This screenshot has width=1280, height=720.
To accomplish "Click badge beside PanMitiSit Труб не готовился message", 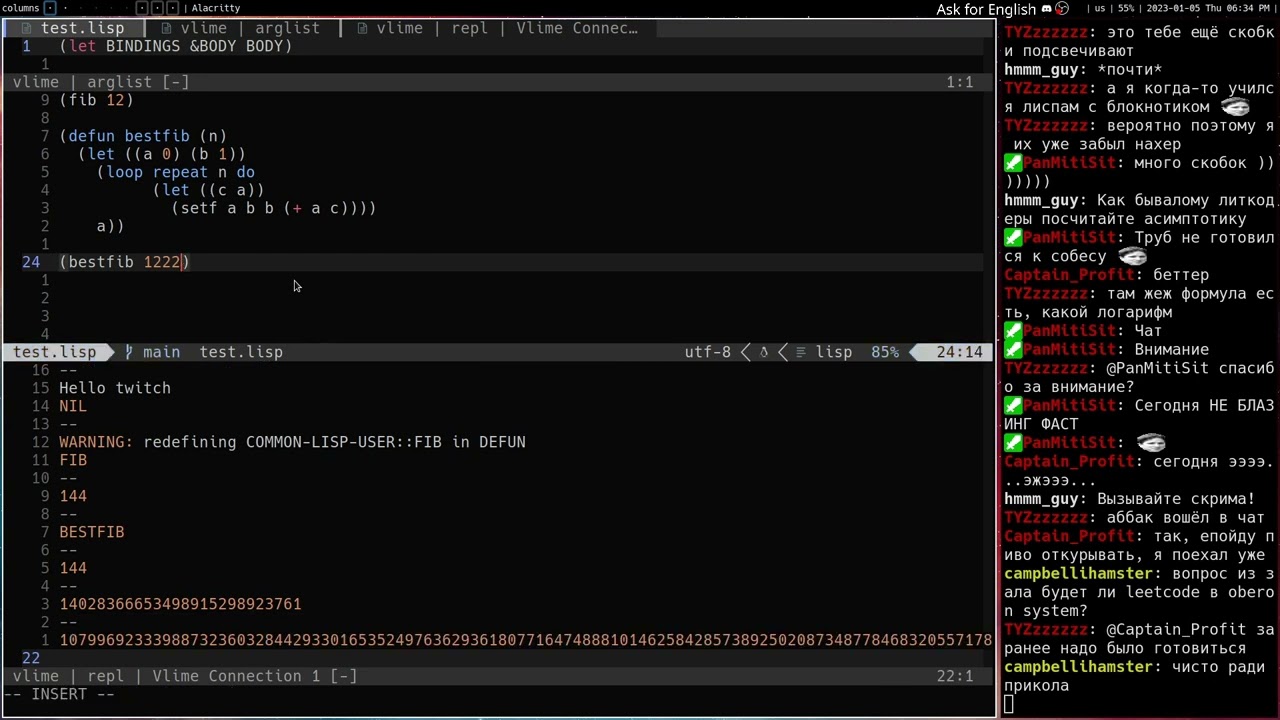I will coord(1013,238).
